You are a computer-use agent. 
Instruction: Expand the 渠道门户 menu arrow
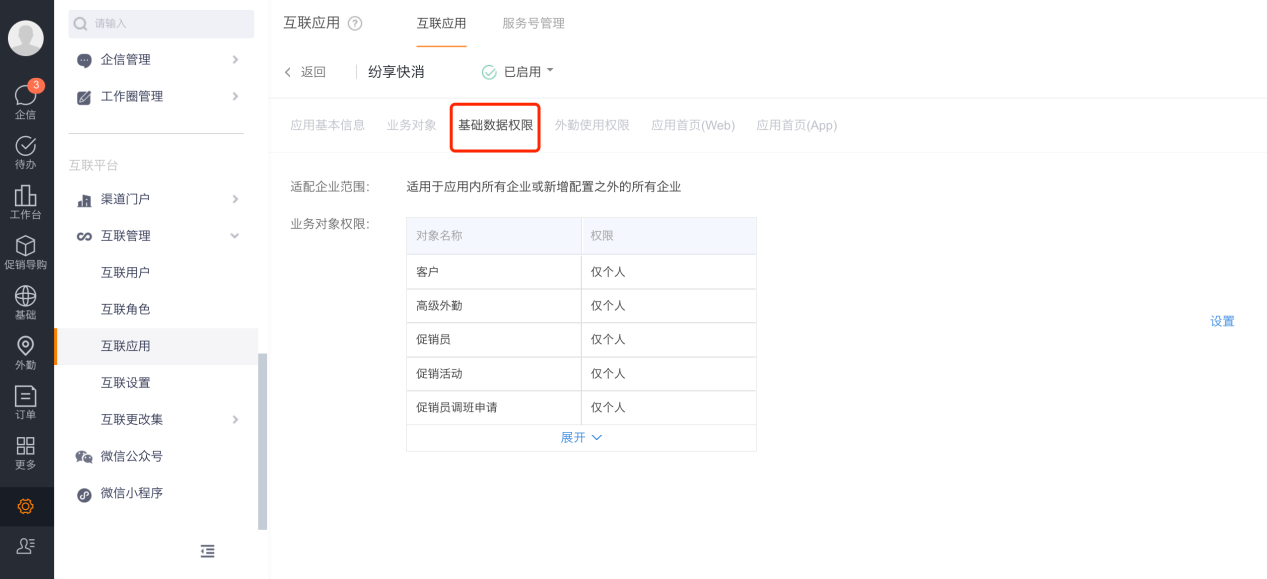point(235,199)
